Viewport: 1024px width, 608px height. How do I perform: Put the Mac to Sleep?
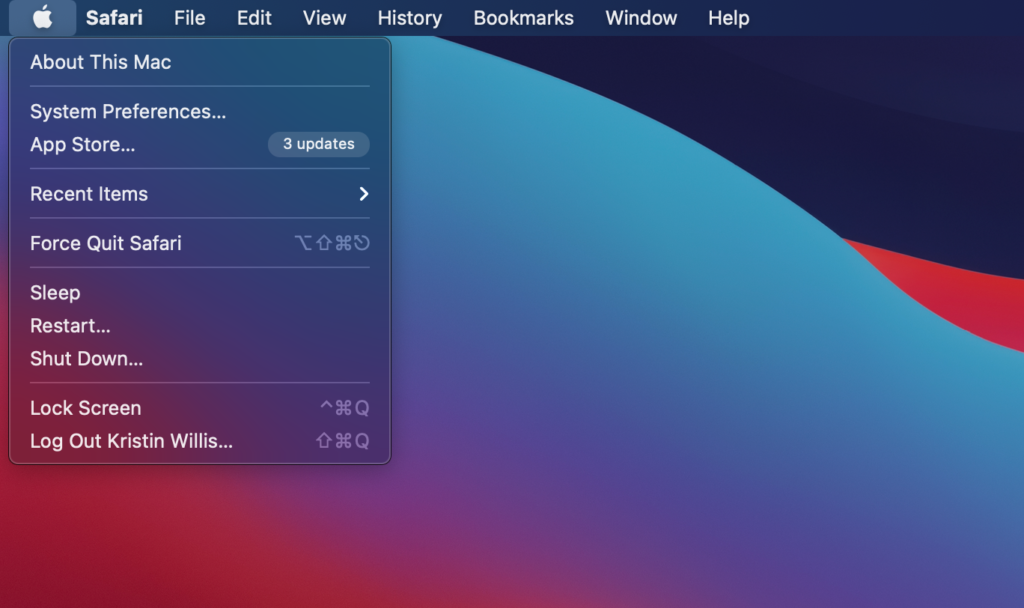(200, 293)
